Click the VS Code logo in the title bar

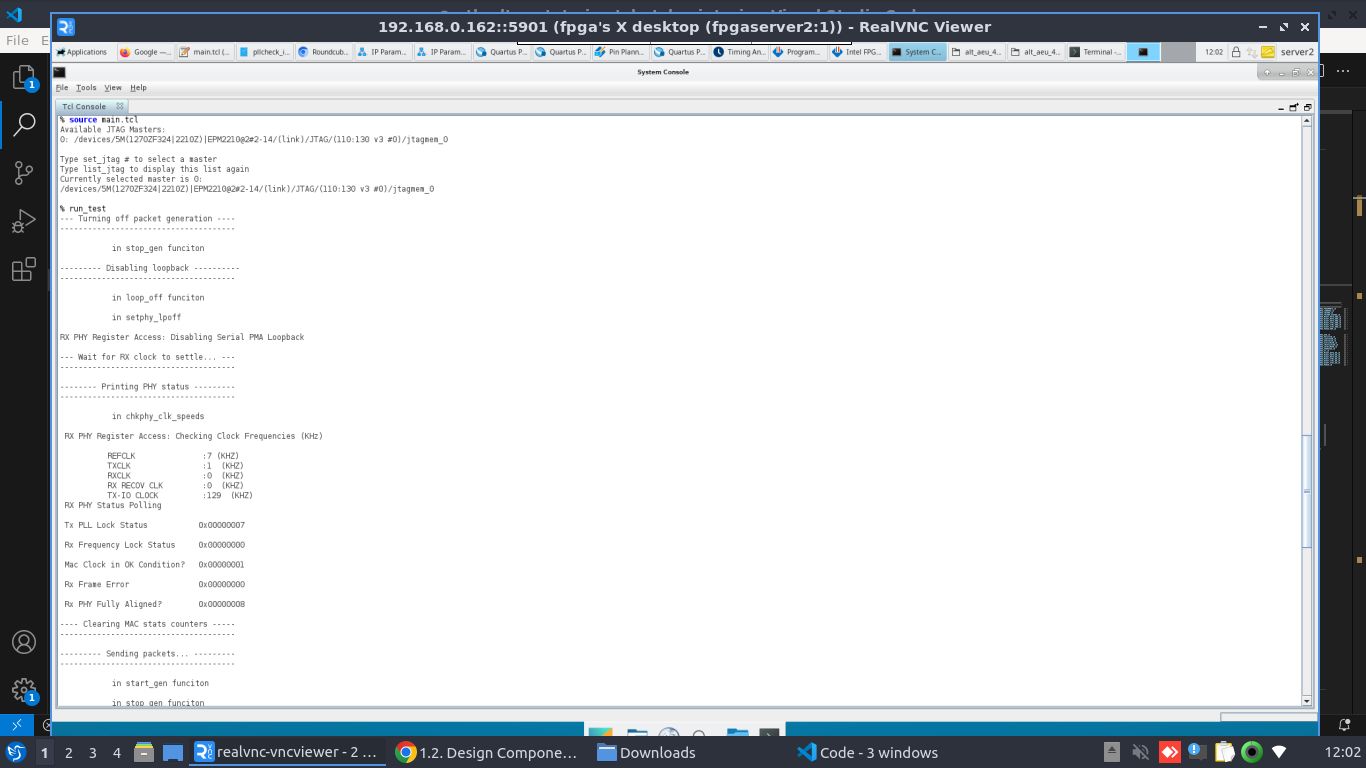pyautogui.click(x=14, y=15)
